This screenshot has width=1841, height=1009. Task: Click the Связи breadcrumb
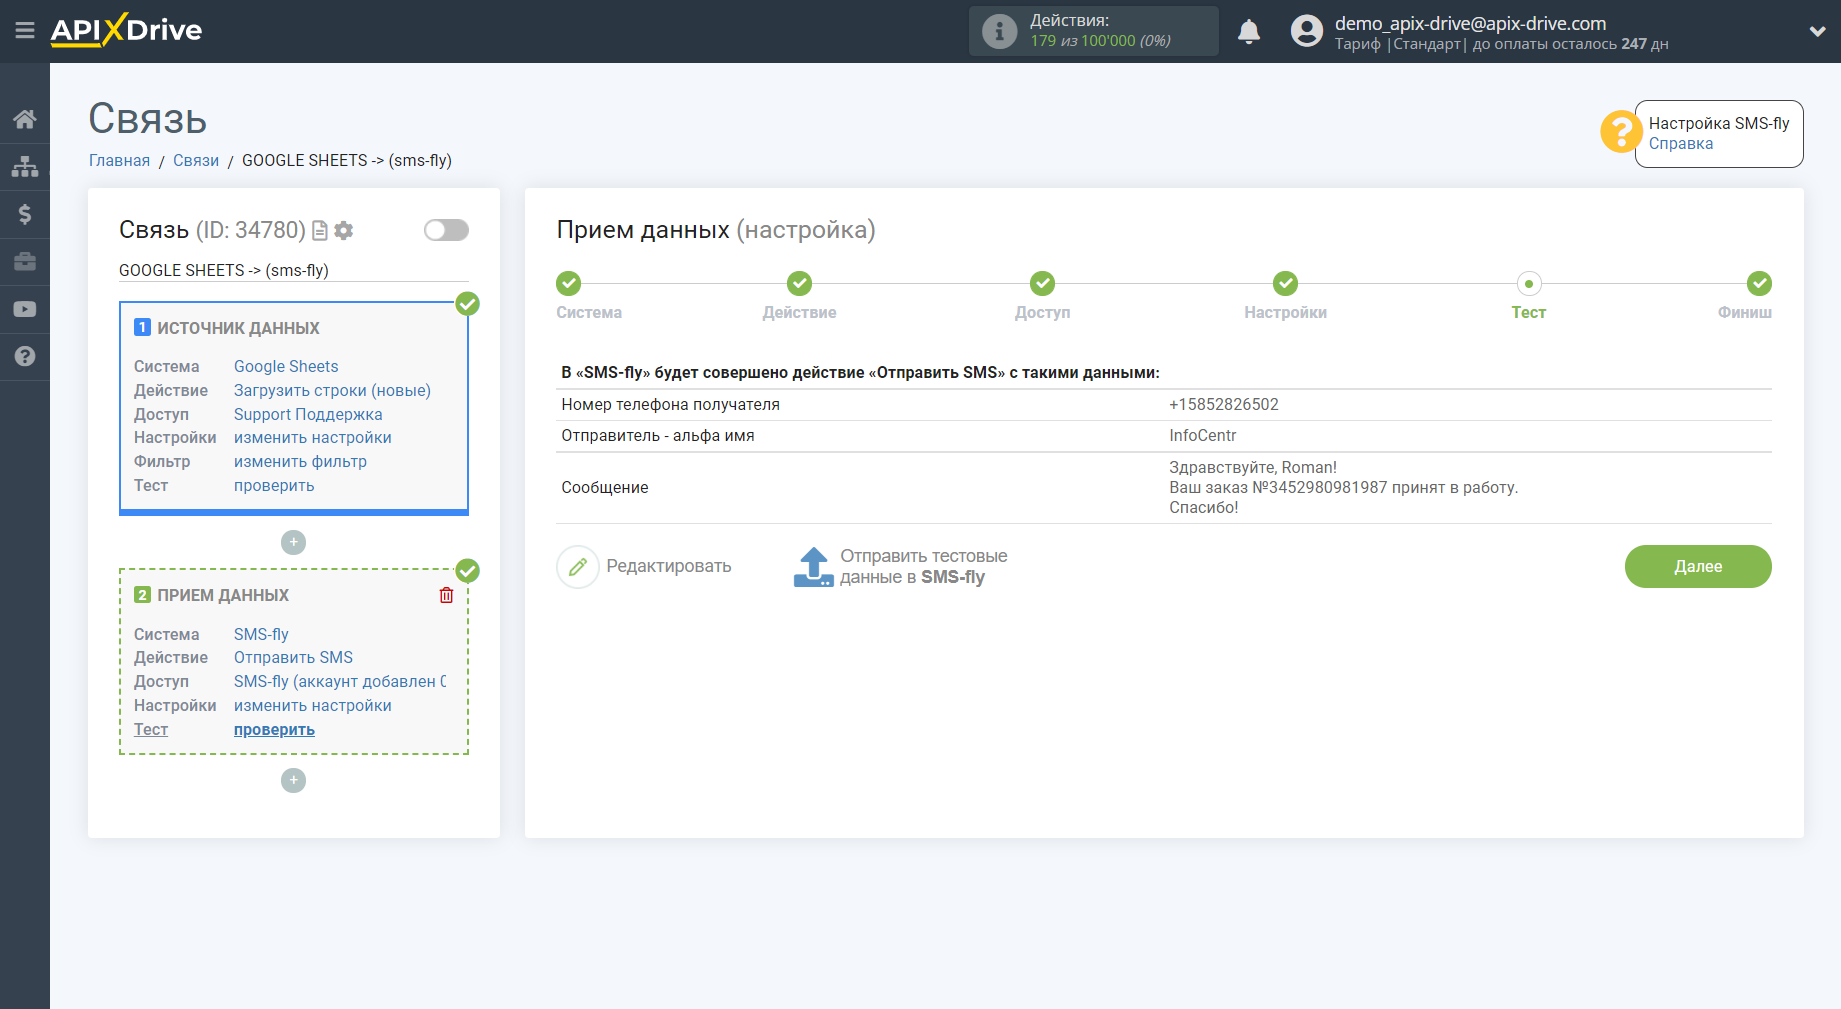(x=196, y=161)
